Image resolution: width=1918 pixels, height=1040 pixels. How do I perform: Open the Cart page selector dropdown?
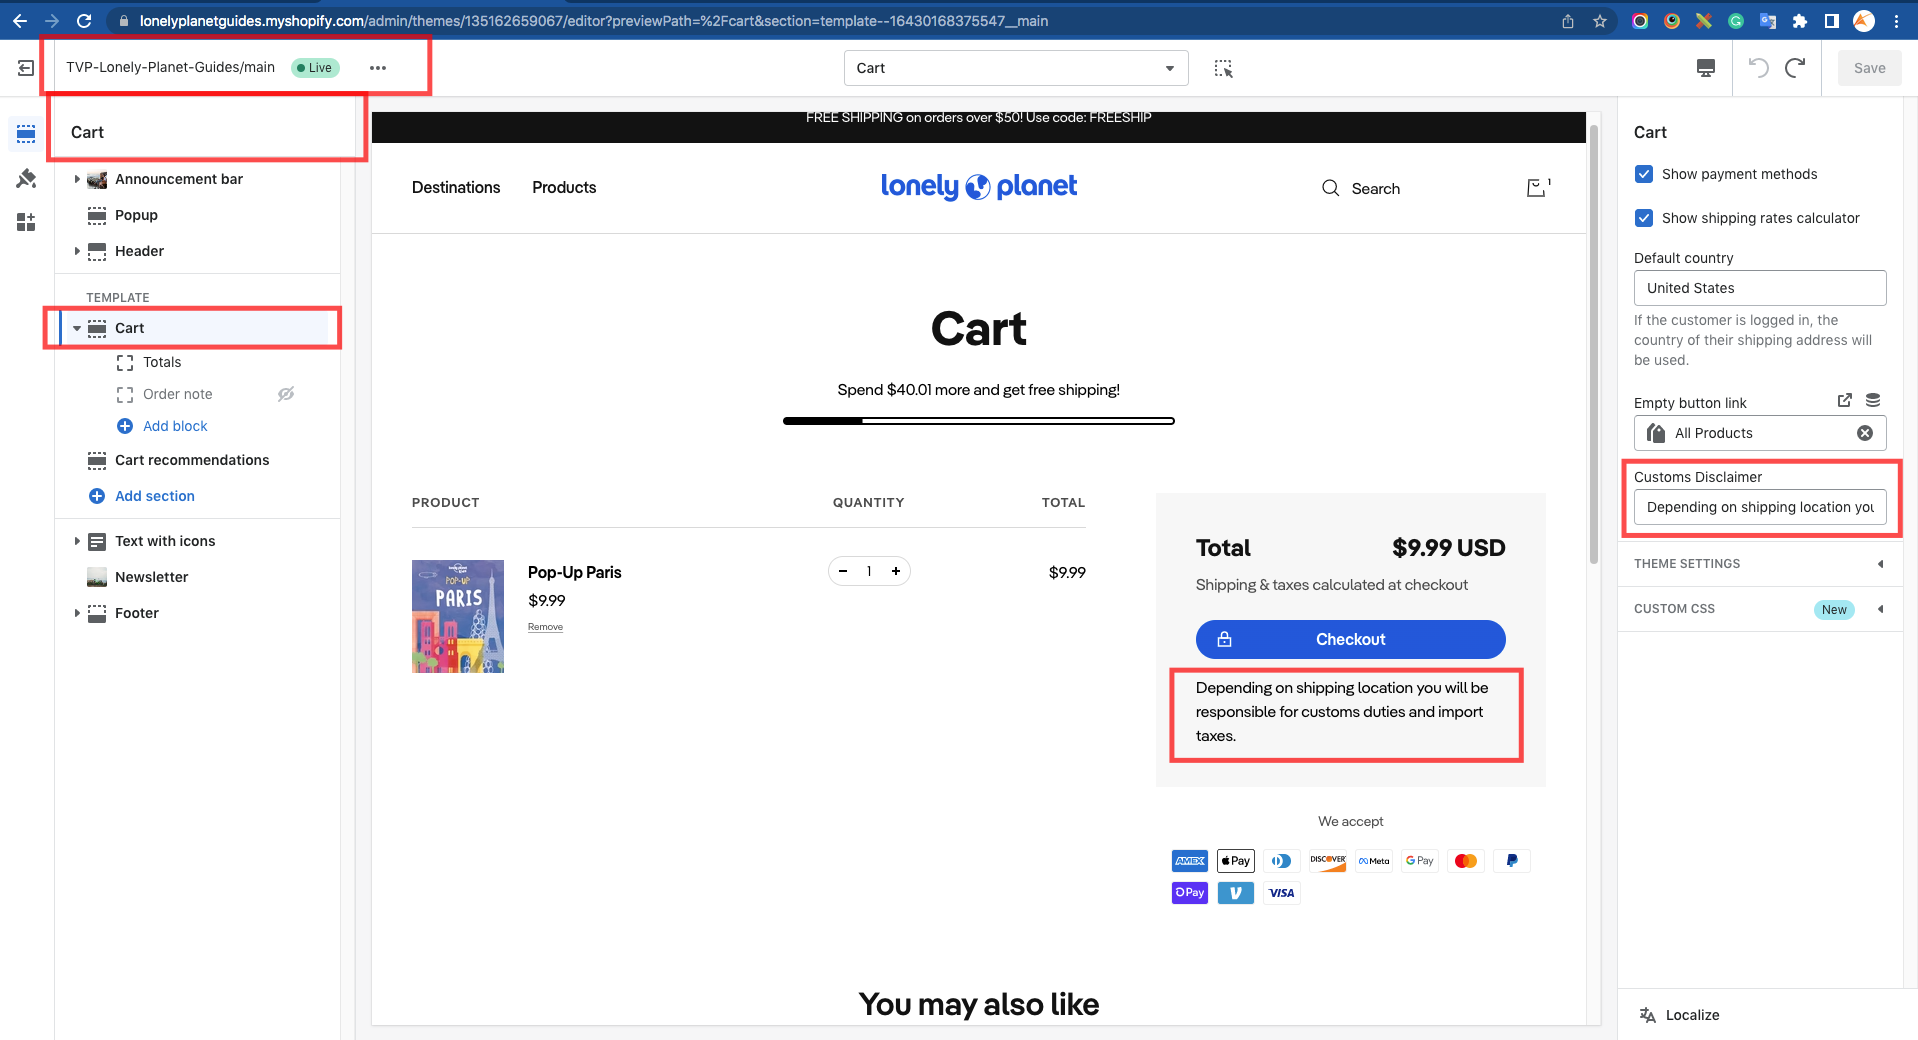point(1015,68)
